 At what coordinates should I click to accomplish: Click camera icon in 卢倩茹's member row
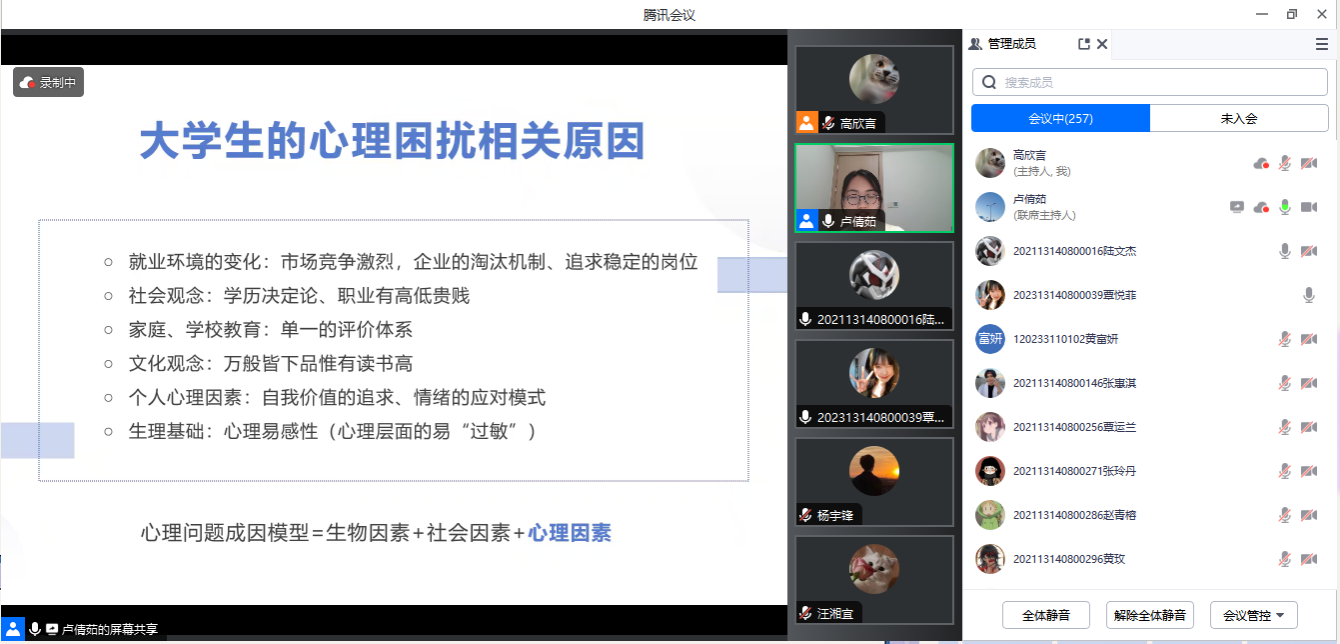(x=1308, y=207)
